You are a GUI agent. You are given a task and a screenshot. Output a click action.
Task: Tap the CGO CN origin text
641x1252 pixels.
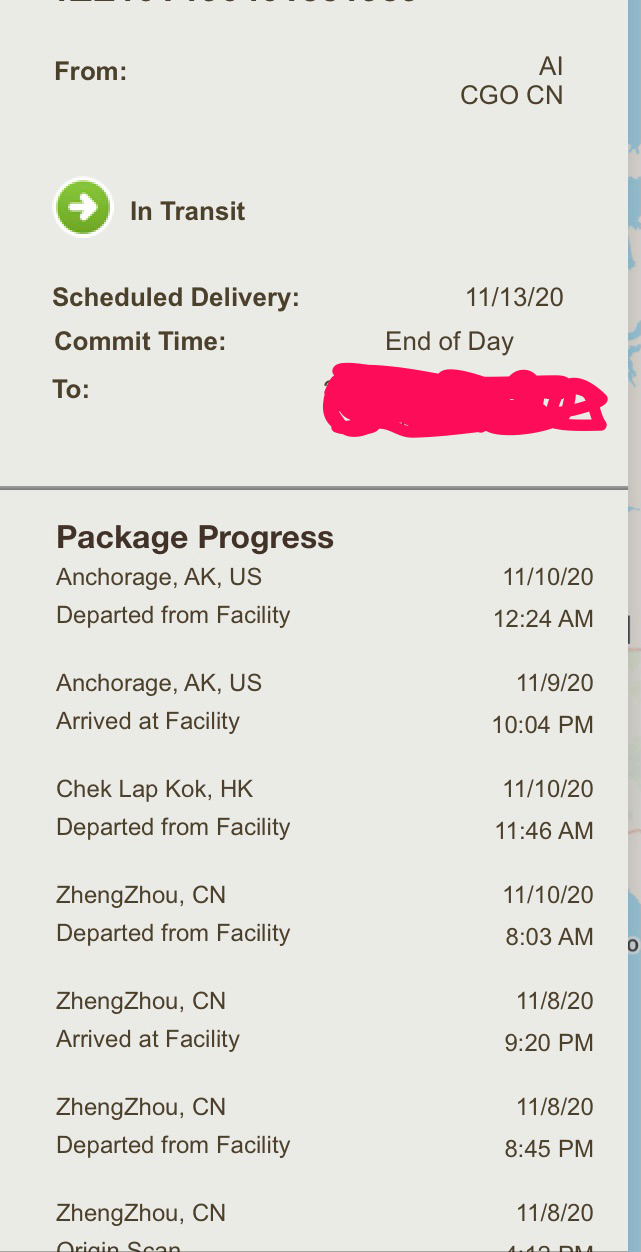click(x=511, y=95)
